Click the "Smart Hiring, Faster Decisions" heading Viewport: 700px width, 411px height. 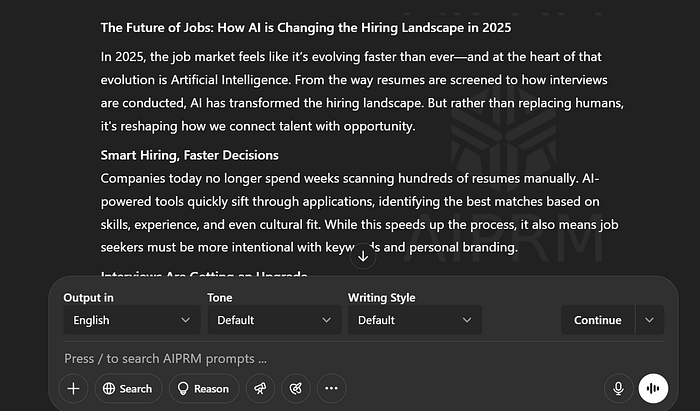click(x=189, y=155)
